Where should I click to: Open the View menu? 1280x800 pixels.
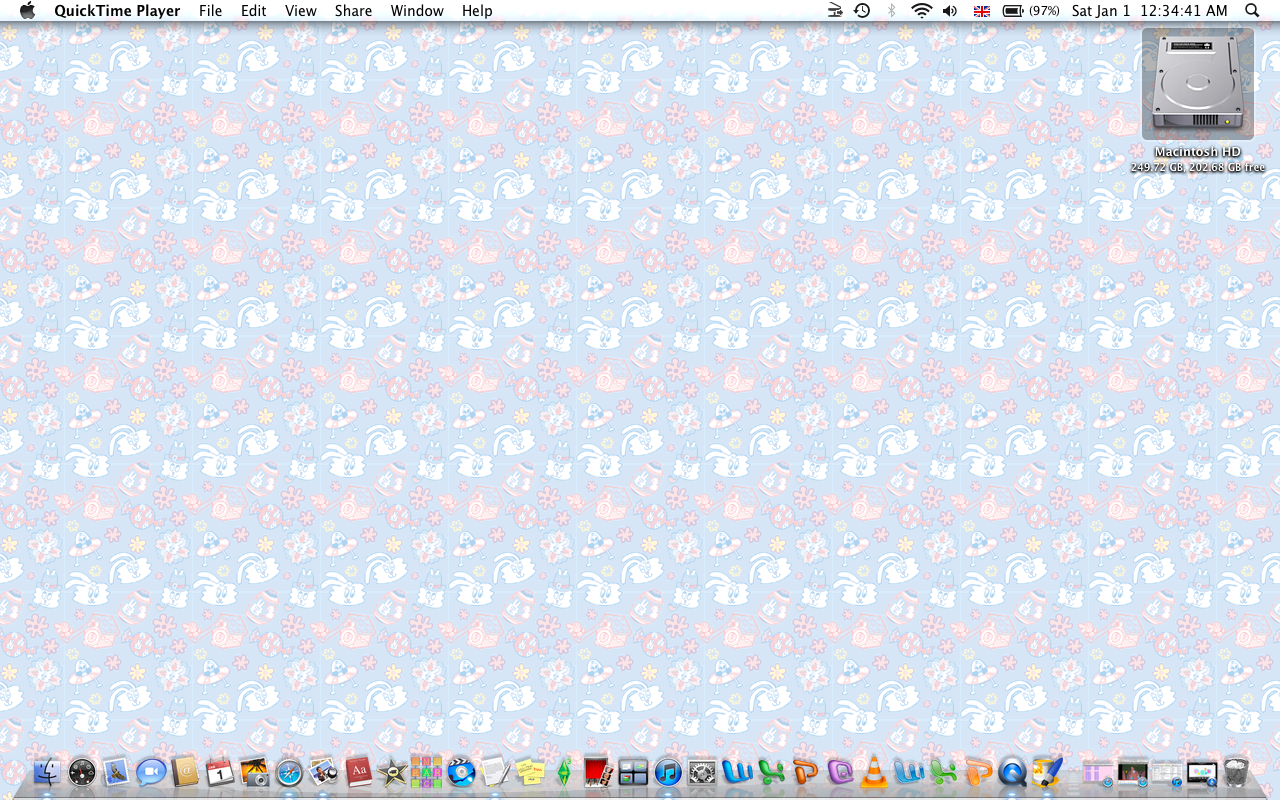(300, 11)
